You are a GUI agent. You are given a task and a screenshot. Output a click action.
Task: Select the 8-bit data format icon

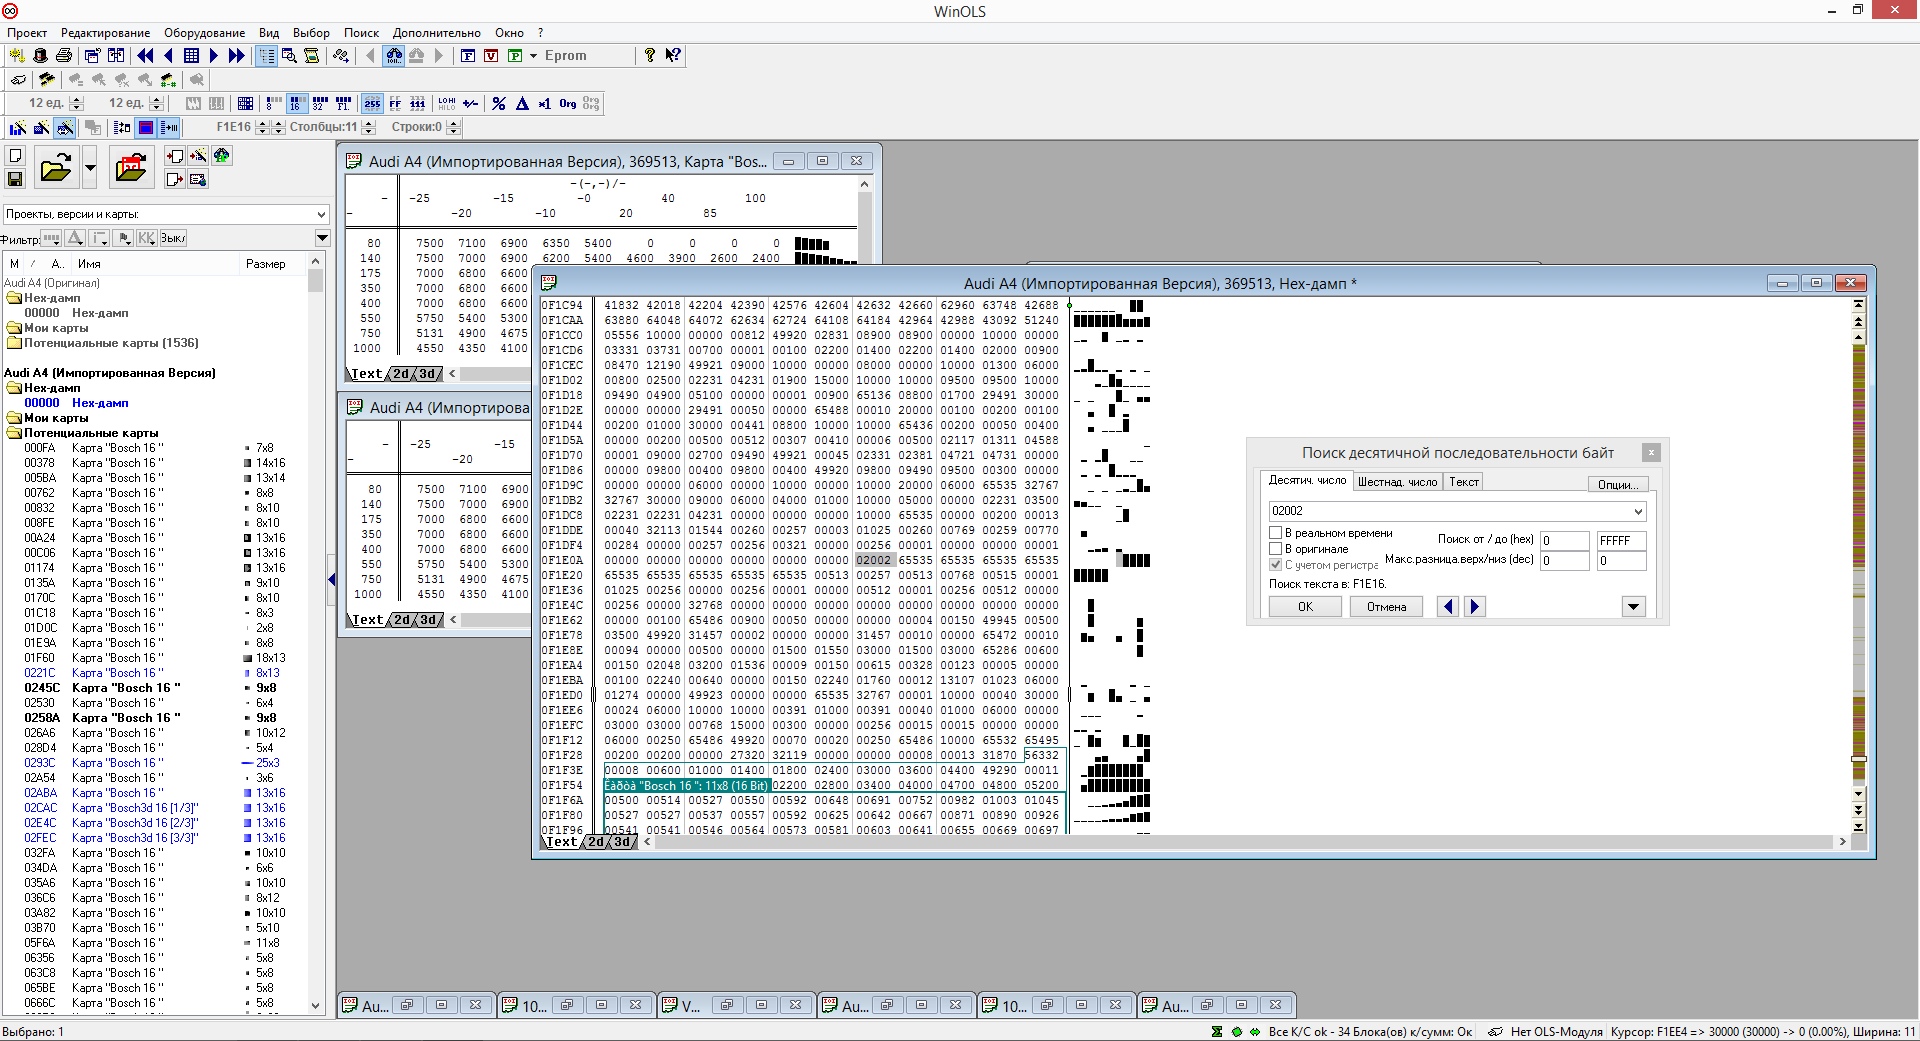click(x=273, y=103)
